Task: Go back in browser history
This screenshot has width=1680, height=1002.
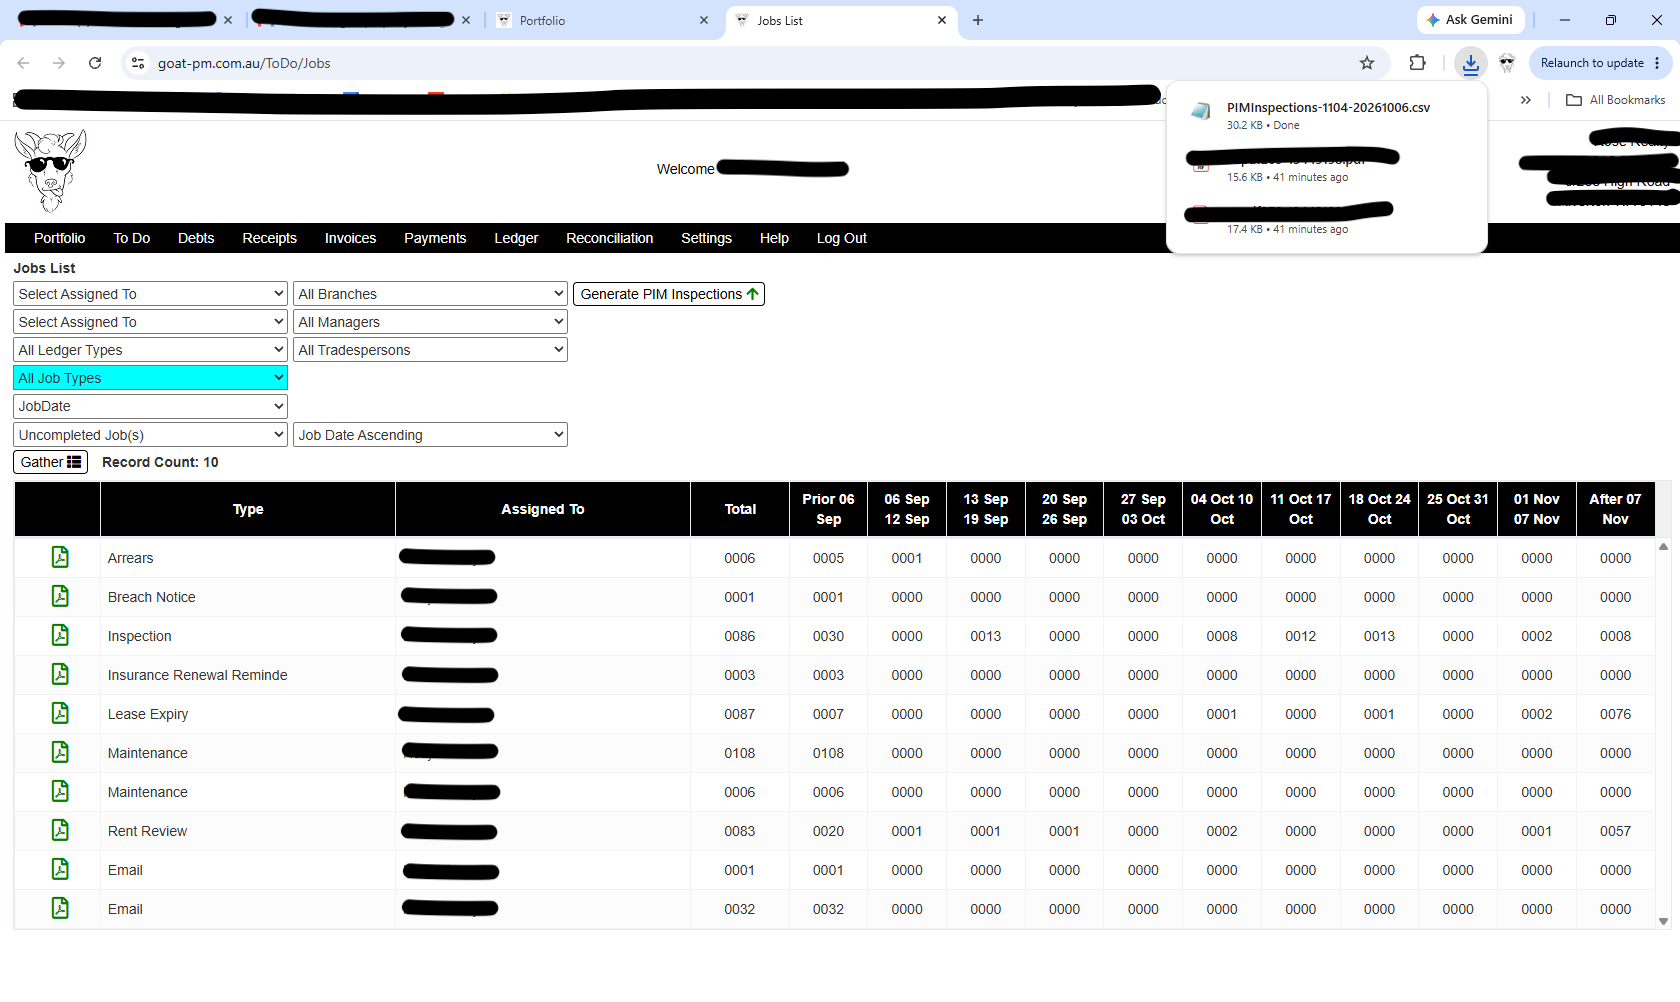Action: pos(23,63)
